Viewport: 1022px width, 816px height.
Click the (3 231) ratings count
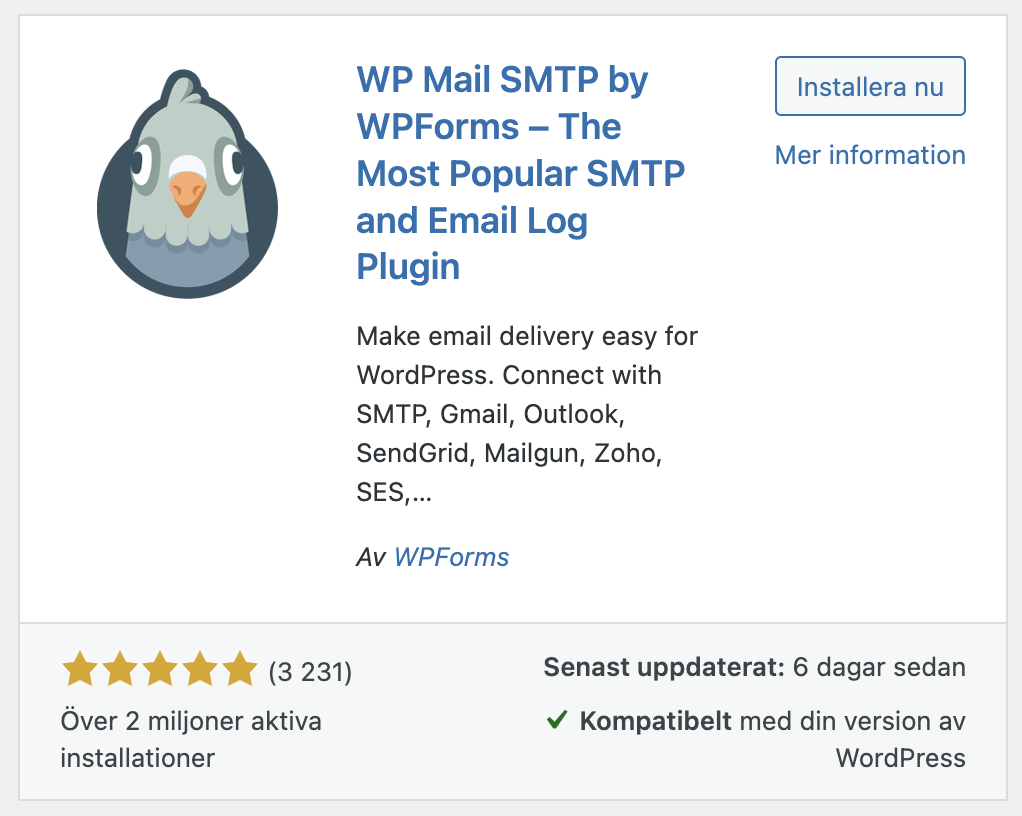310,672
